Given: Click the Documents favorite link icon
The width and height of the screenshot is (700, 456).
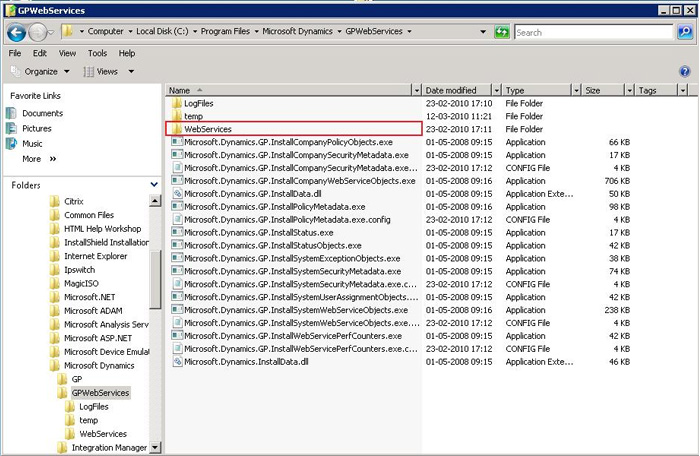Looking at the screenshot, I should (12, 113).
